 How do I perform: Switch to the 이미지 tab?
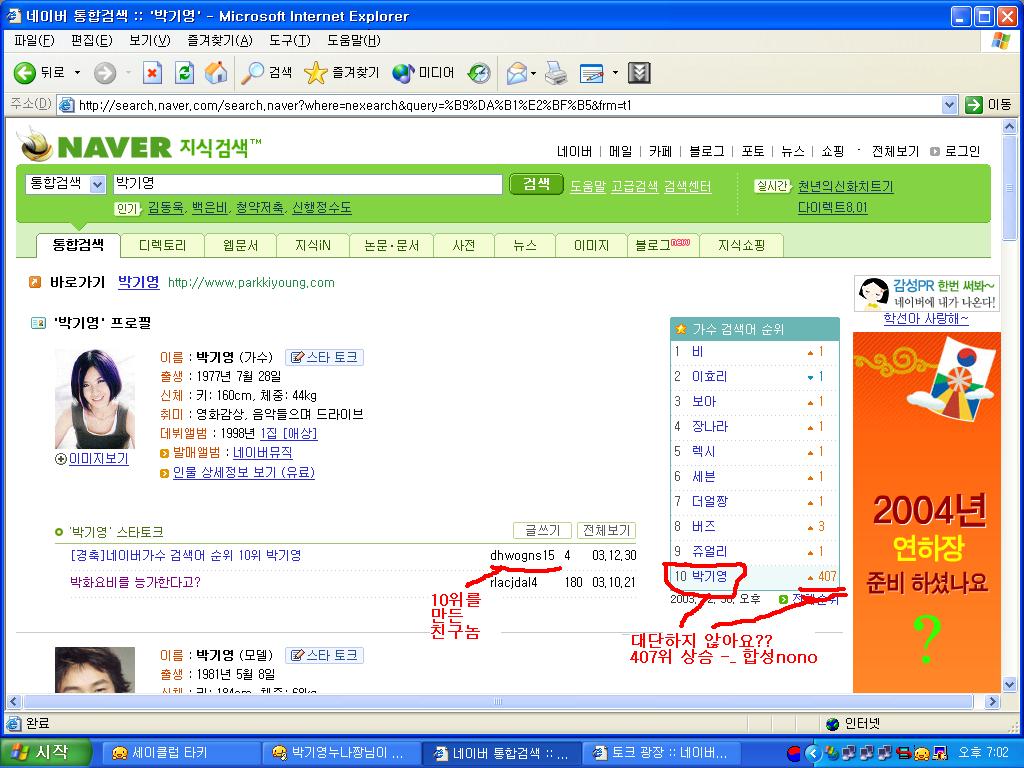(591, 246)
